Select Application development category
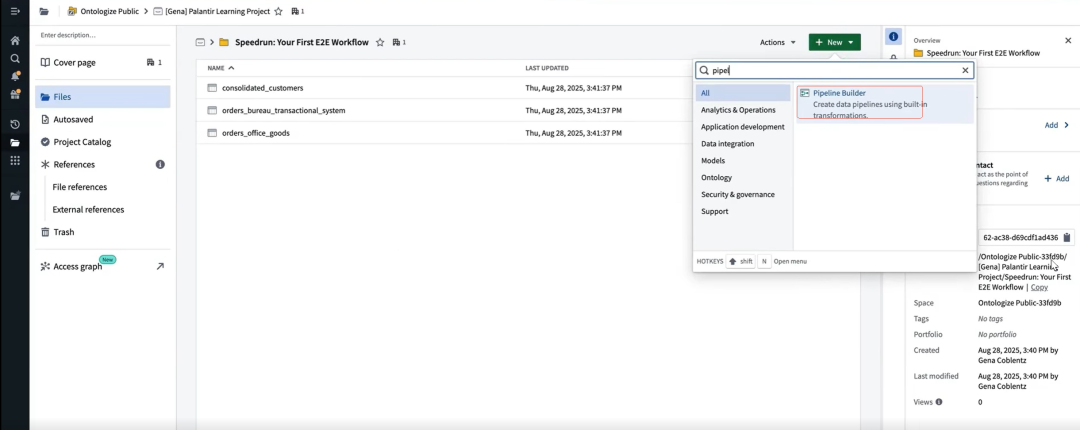Image resolution: width=1080 pixels, height=430 pixels. pyautogui.click(x=743, y=127)
